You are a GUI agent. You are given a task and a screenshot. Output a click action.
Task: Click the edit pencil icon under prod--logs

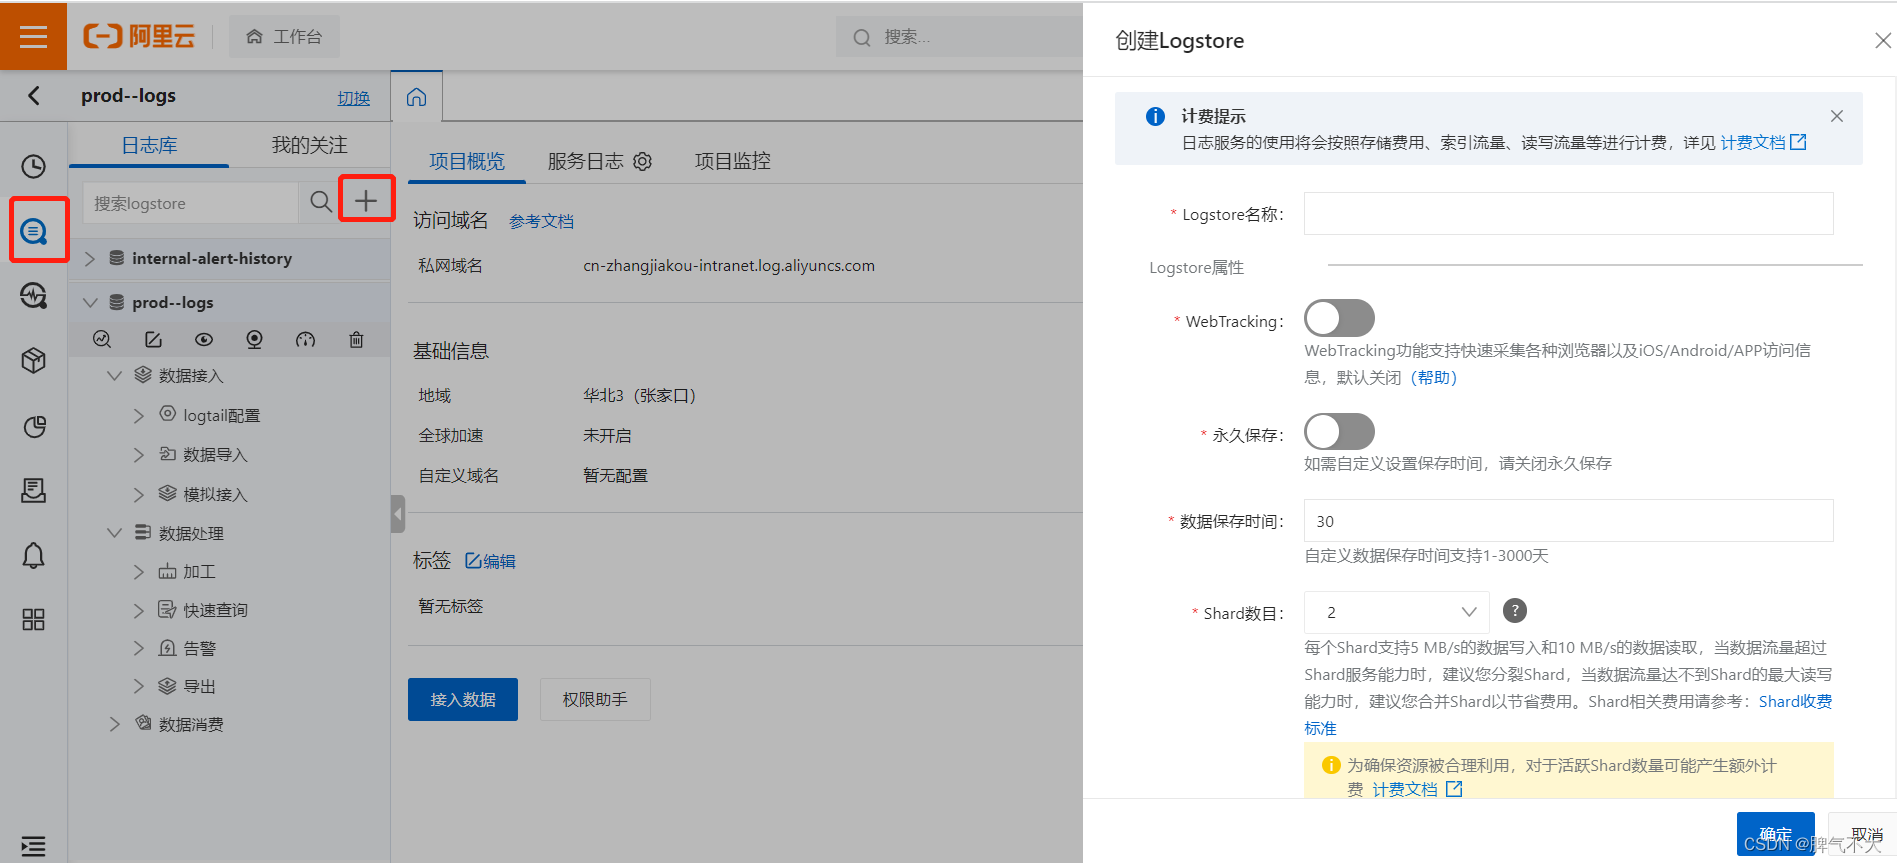[x=153, y=339]
